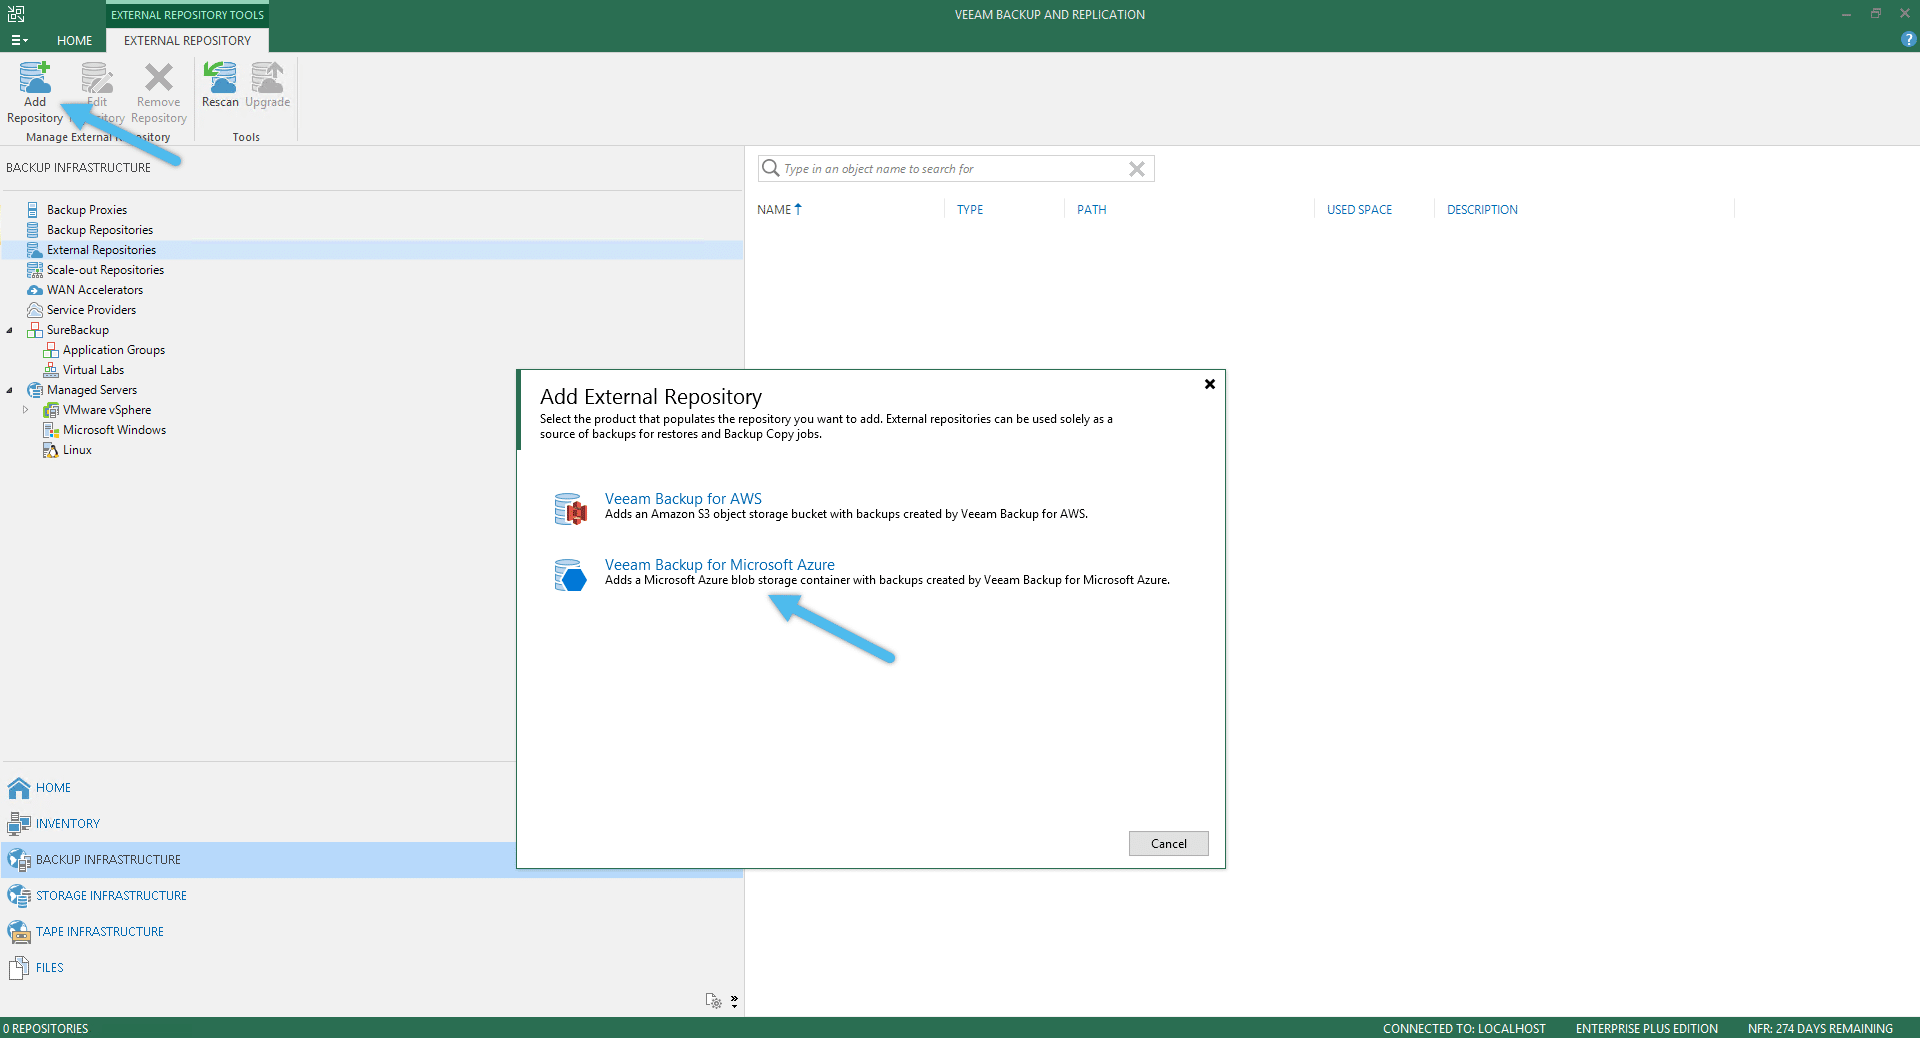Select the EXTERNAL REPOSITORY ribbon tab
Screen dimensions: 1920x1038
(187, 40)
